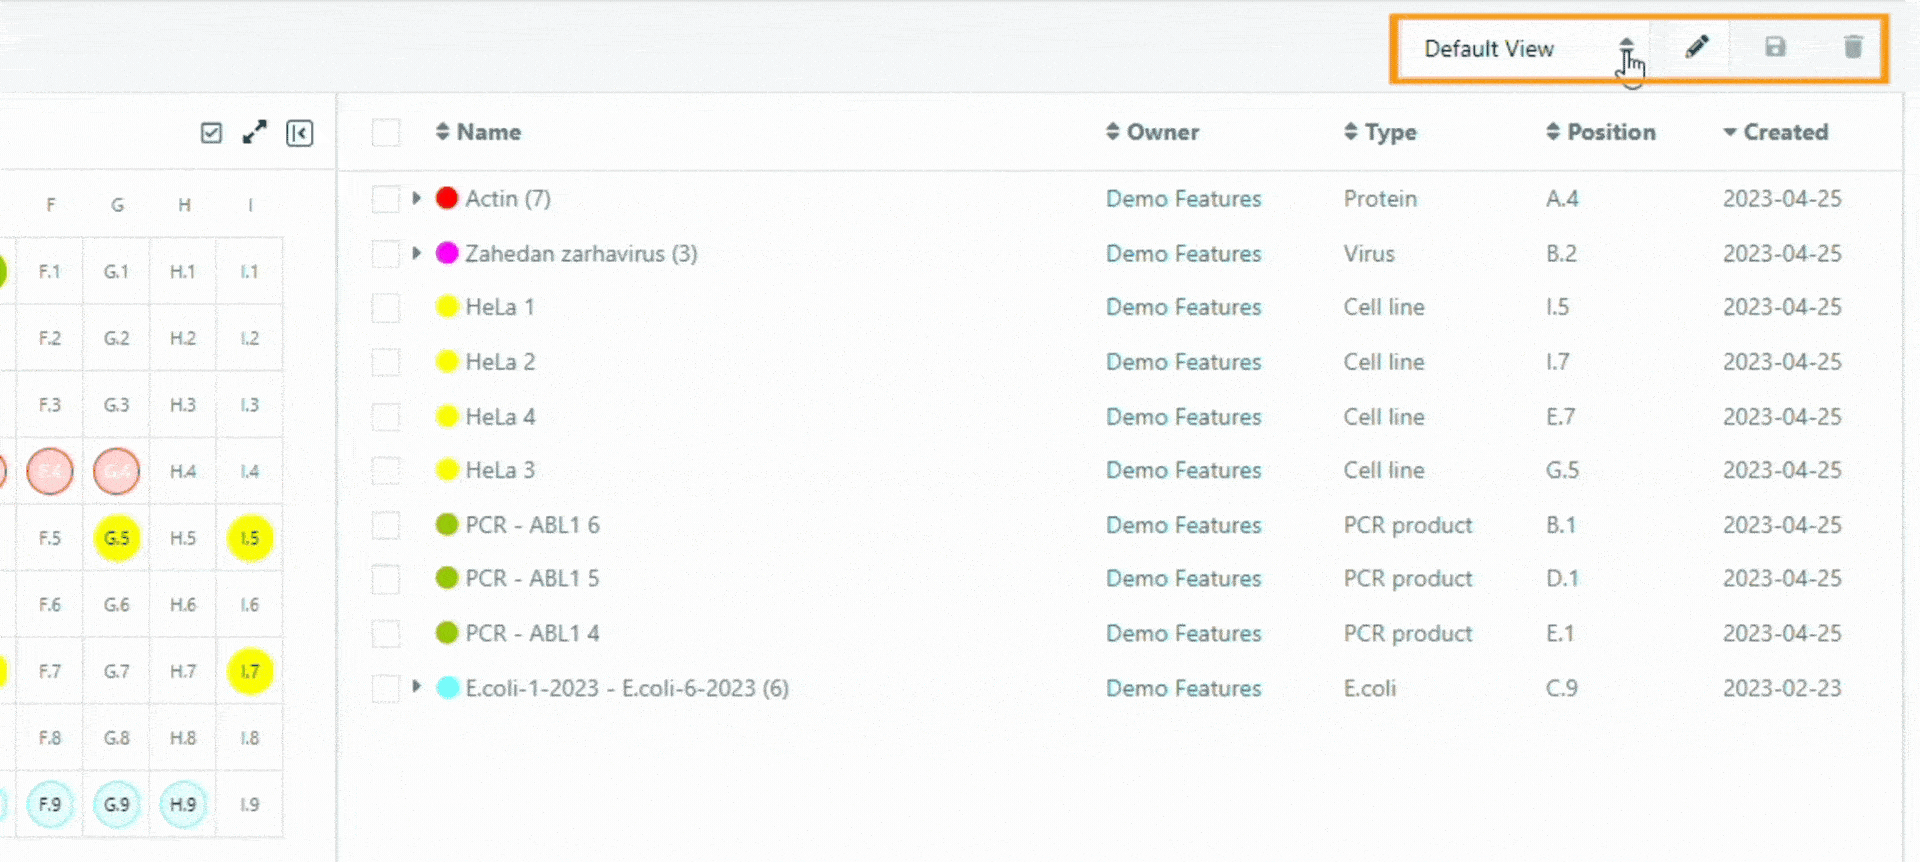Check the Zahedan zarhavirus row checkbox

point(386,253)
